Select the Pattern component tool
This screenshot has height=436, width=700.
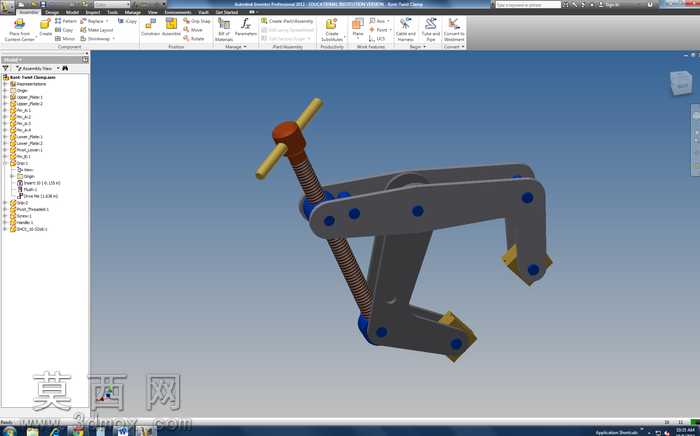[66, 21]
